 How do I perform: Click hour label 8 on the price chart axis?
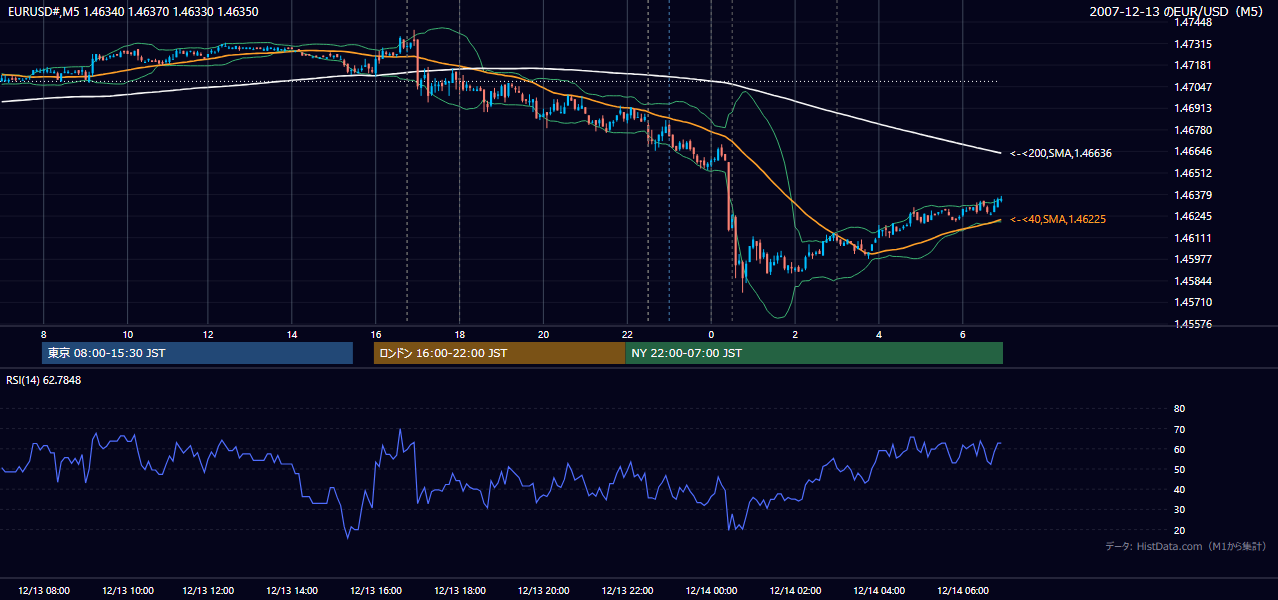(x=43, y=333)
